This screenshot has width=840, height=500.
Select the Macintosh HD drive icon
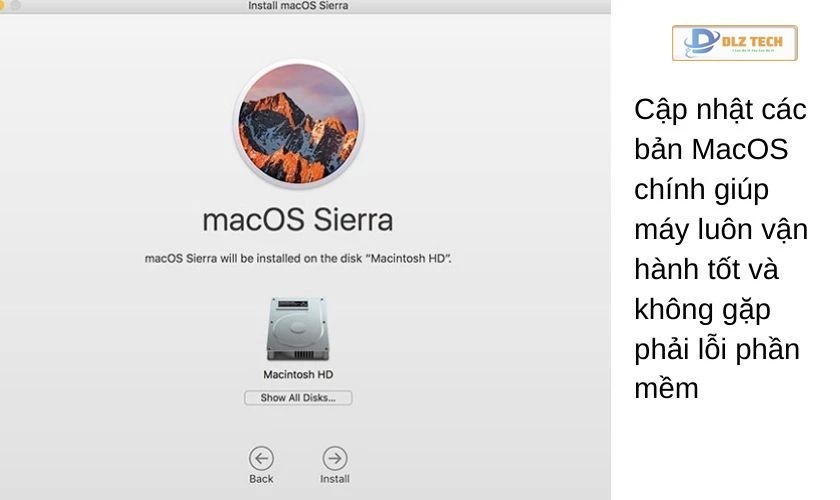click(297, 329)
